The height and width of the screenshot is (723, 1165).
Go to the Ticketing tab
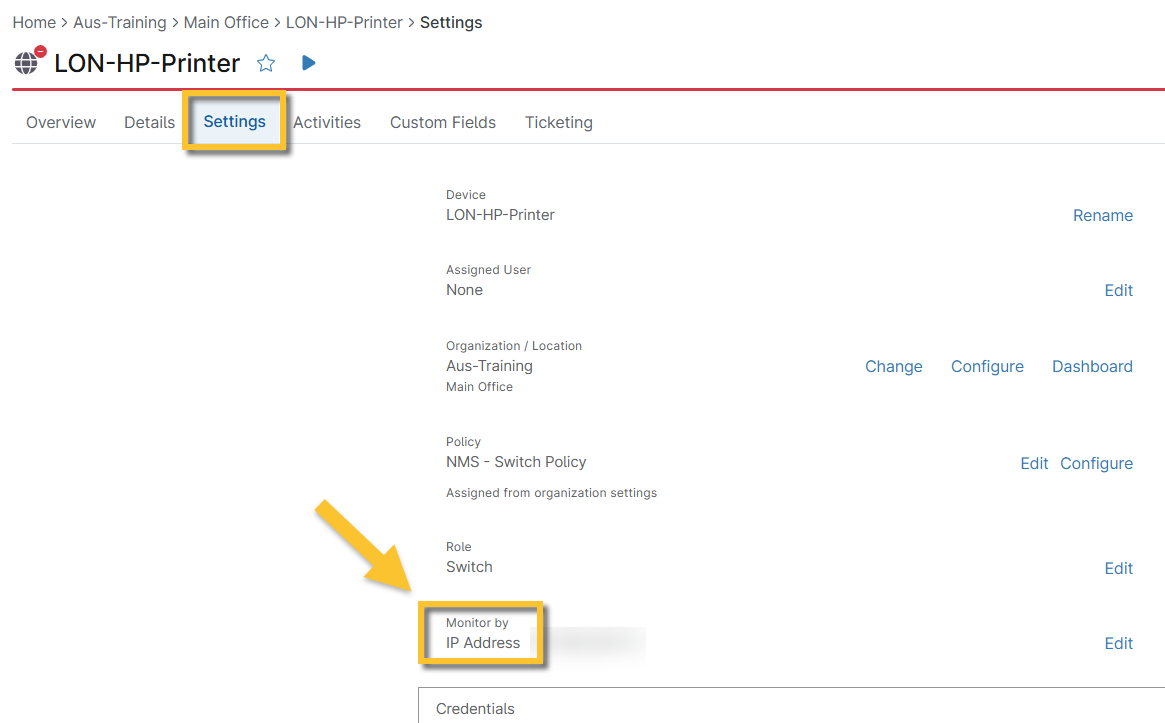coord(559,122)
